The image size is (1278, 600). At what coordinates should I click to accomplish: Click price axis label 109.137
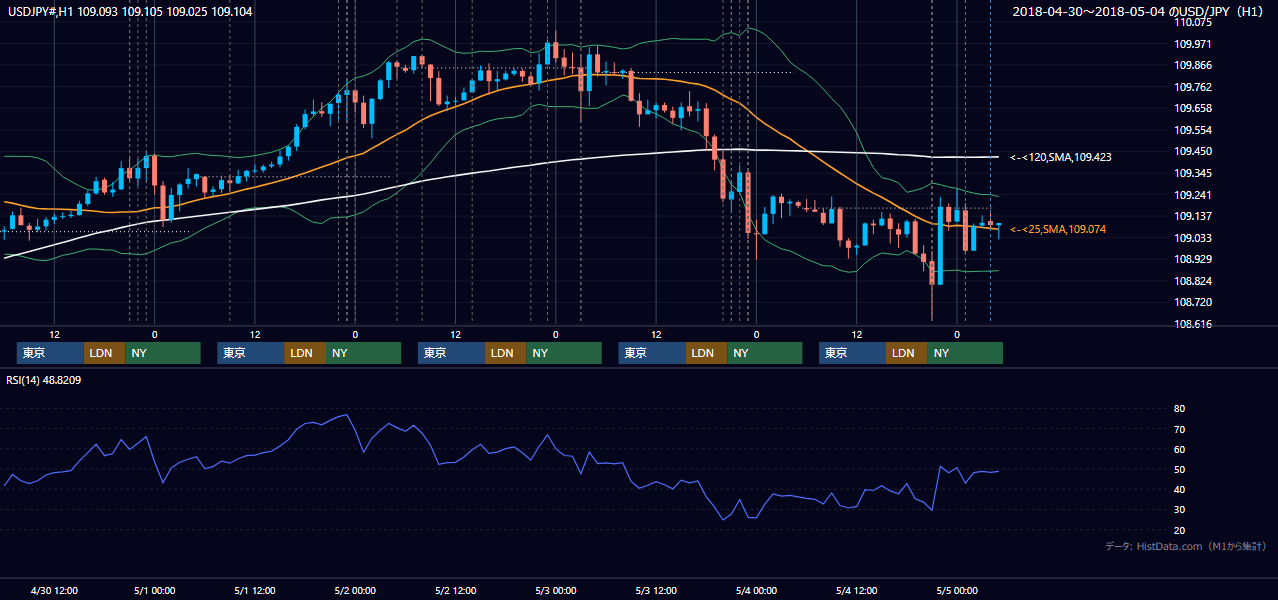1194,216
